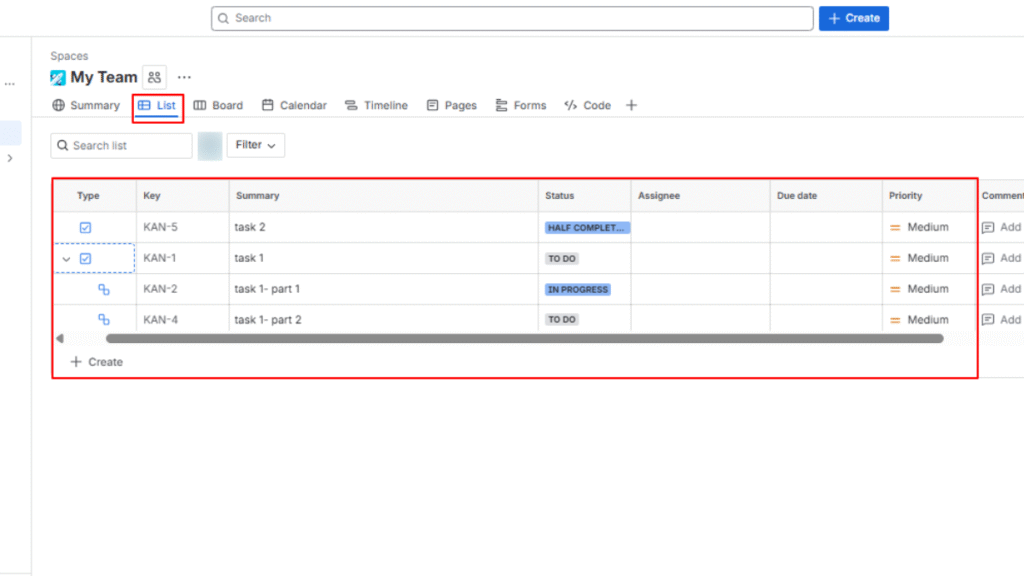Click the Medium priority icon for task 2

(897, 227)
